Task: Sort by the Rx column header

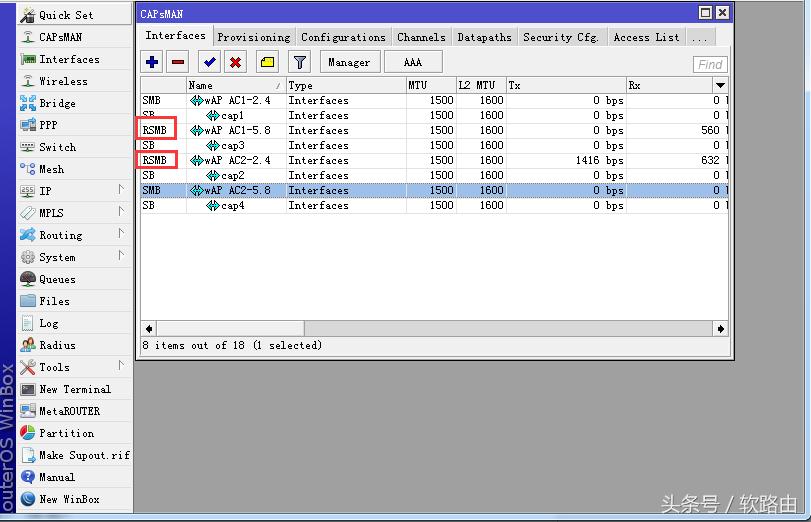Action: coord(669,85)
